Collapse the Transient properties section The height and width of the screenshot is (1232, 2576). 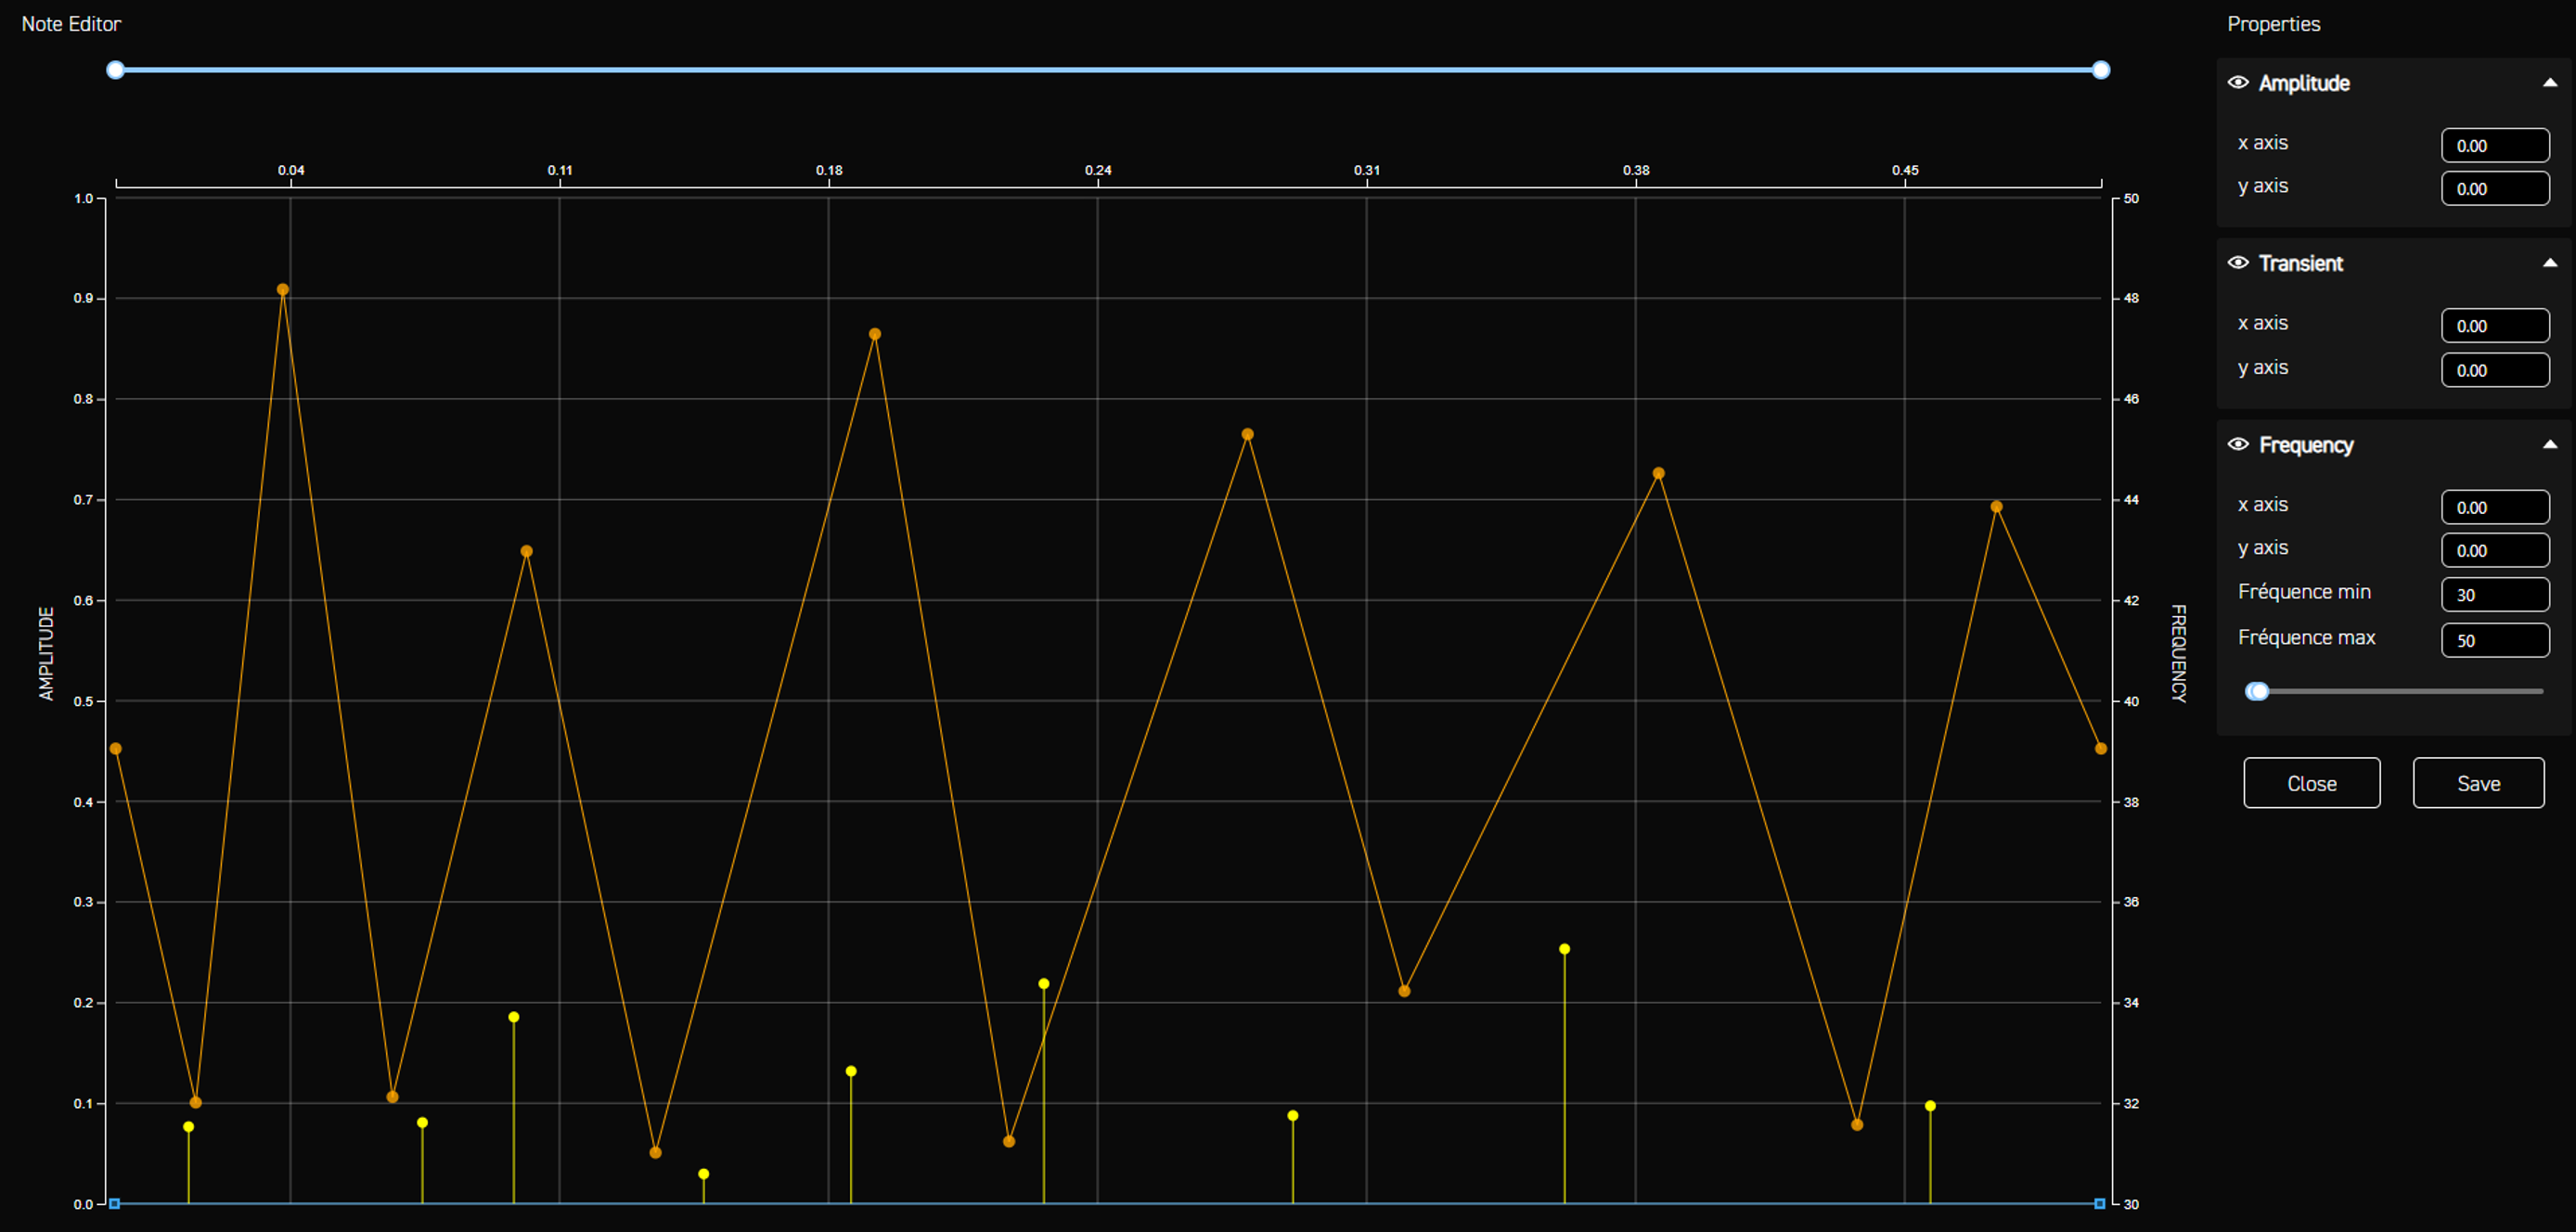pyautogui.click(x=2549, y=263)
